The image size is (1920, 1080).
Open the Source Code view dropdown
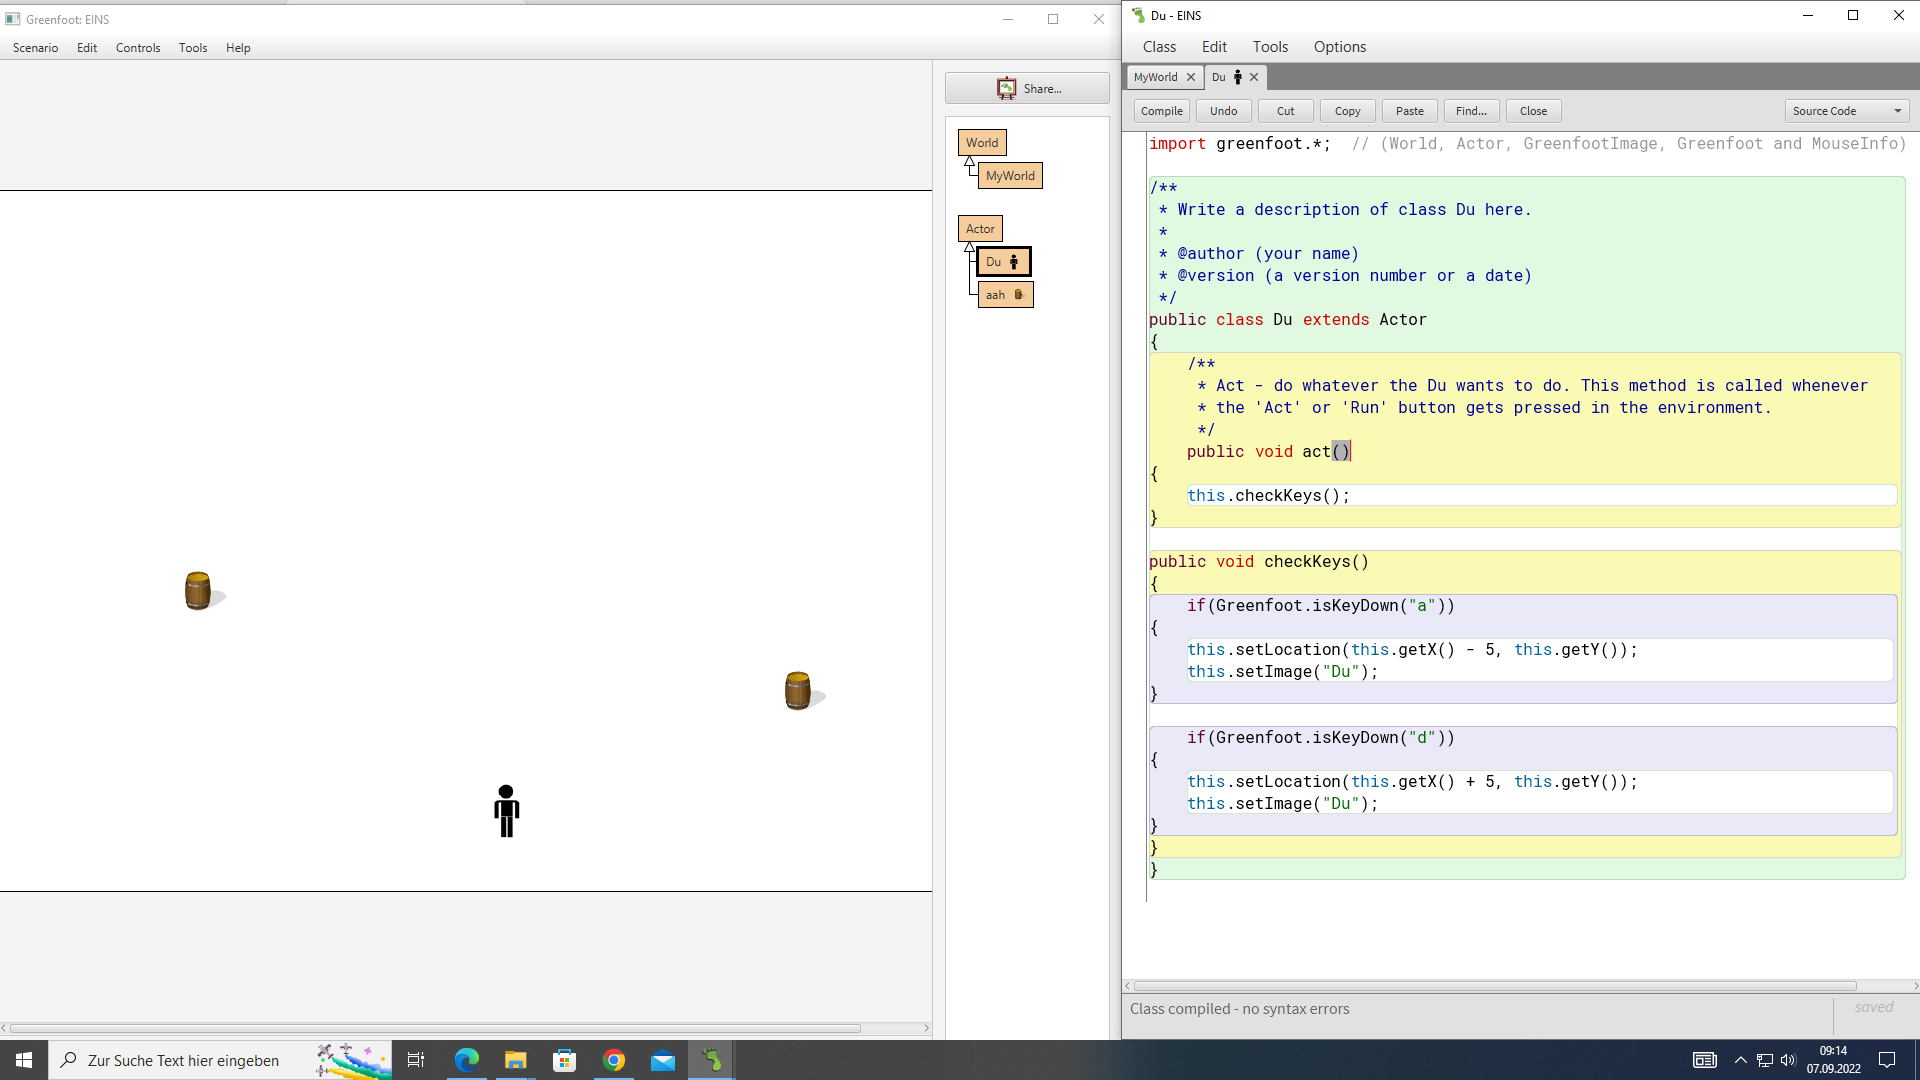click(x=1846, y=111)
